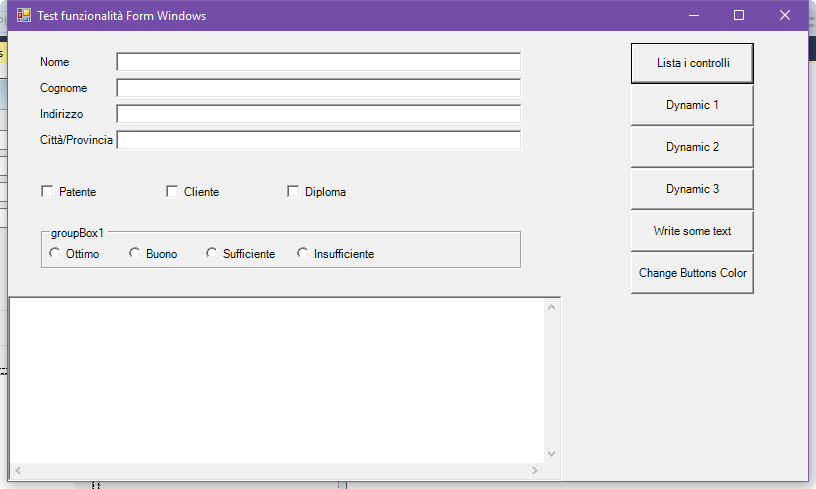Click the Dynamic 2 button
Viewport: 816px width, 489px height.
692,147
